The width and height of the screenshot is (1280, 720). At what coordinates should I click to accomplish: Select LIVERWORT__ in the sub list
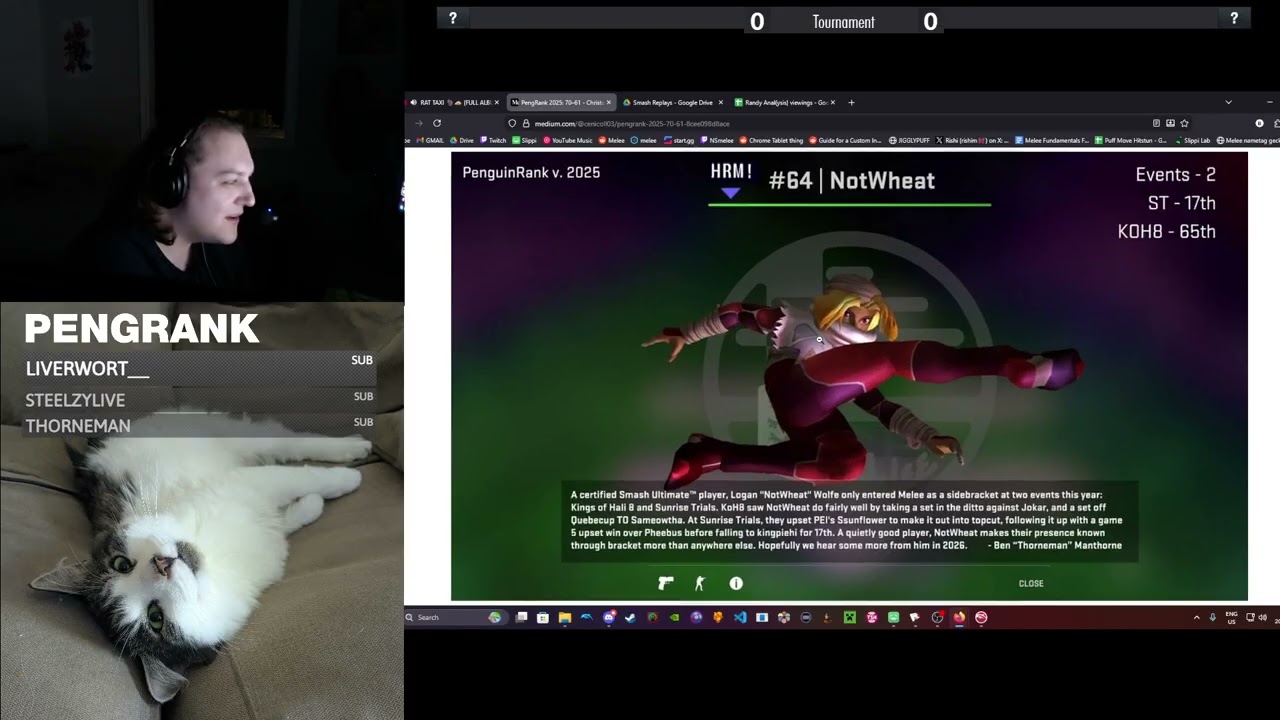(x=200, y=368)
